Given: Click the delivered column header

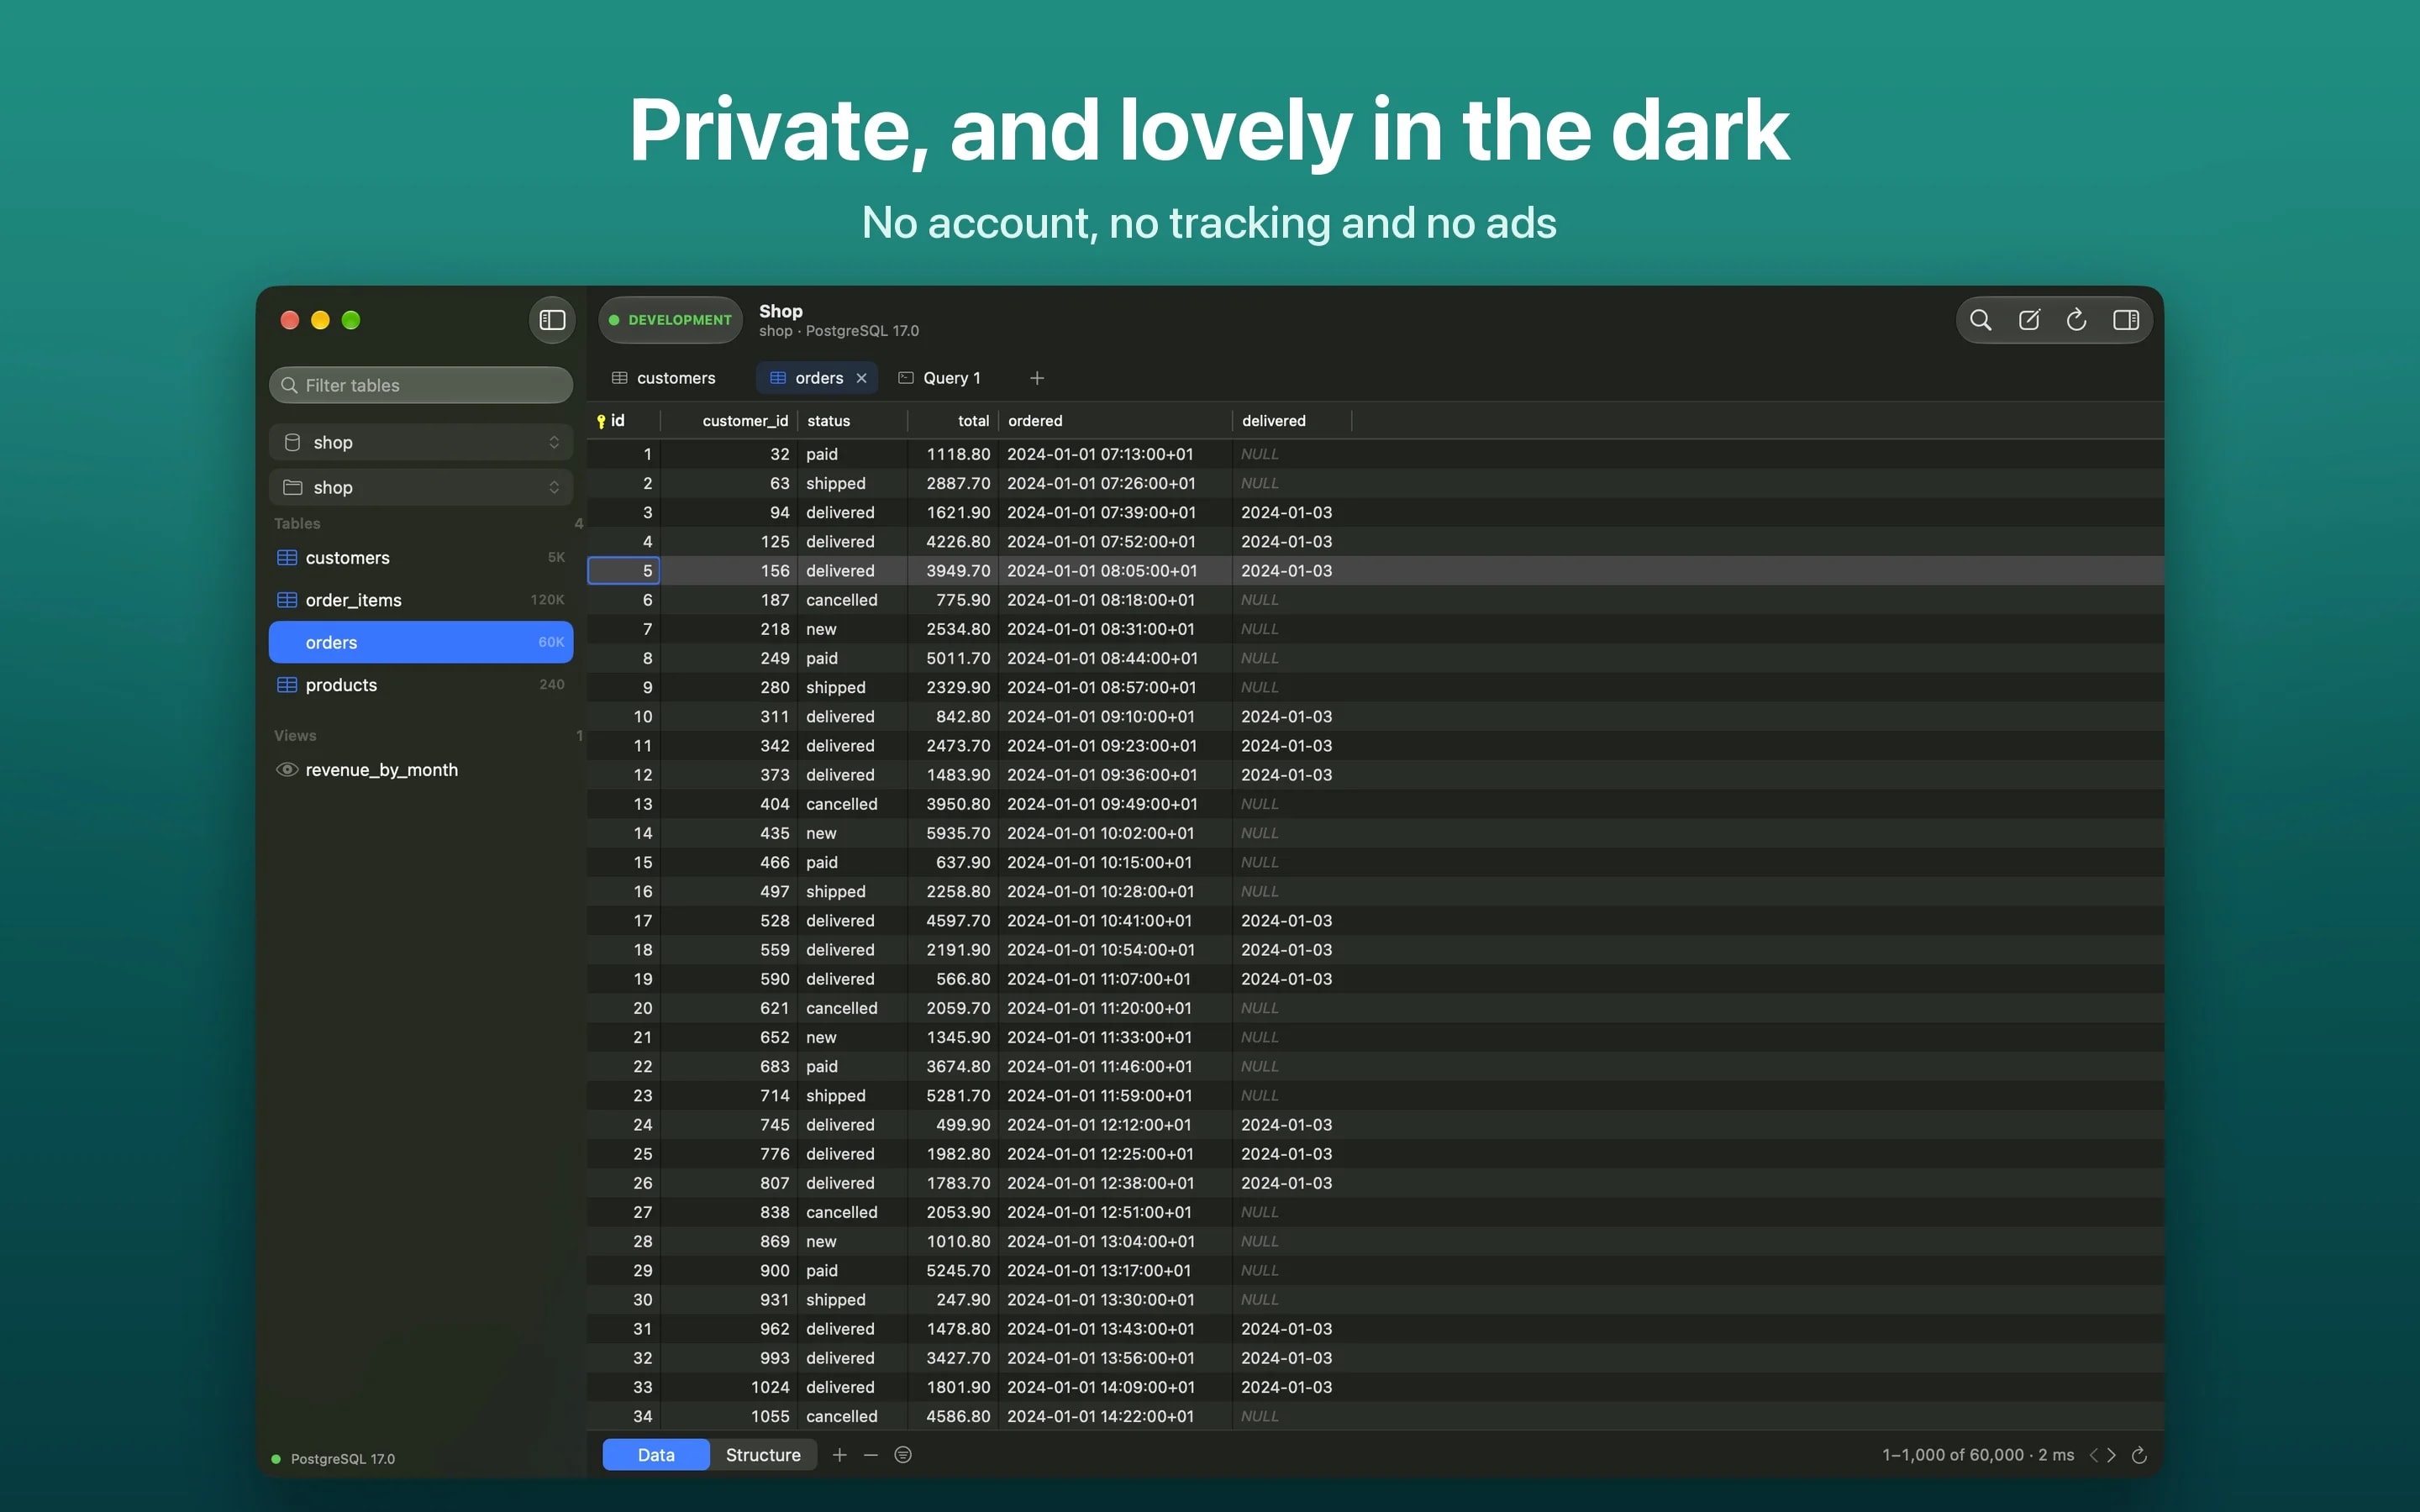Looking at the screenshot, I should click(x=1292, y=421).
